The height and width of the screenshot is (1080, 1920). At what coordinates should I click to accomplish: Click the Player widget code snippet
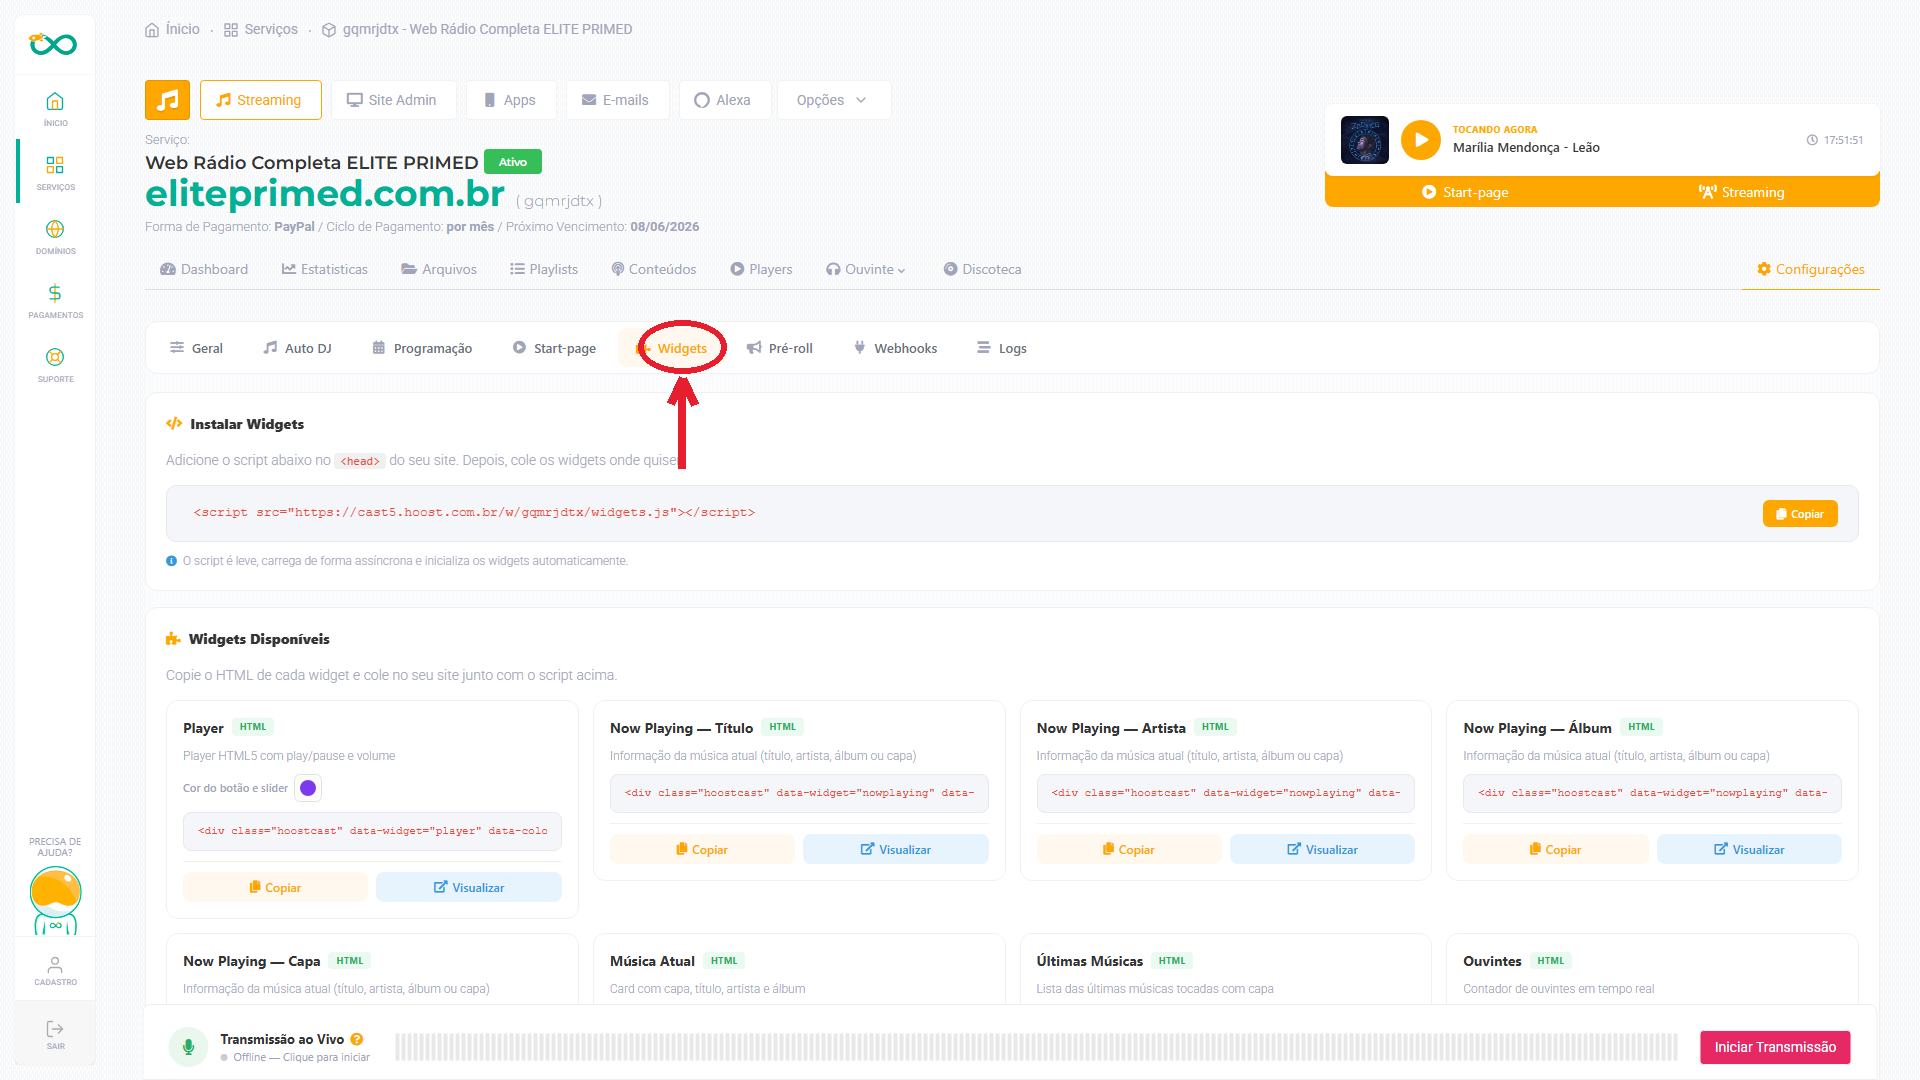372,831
